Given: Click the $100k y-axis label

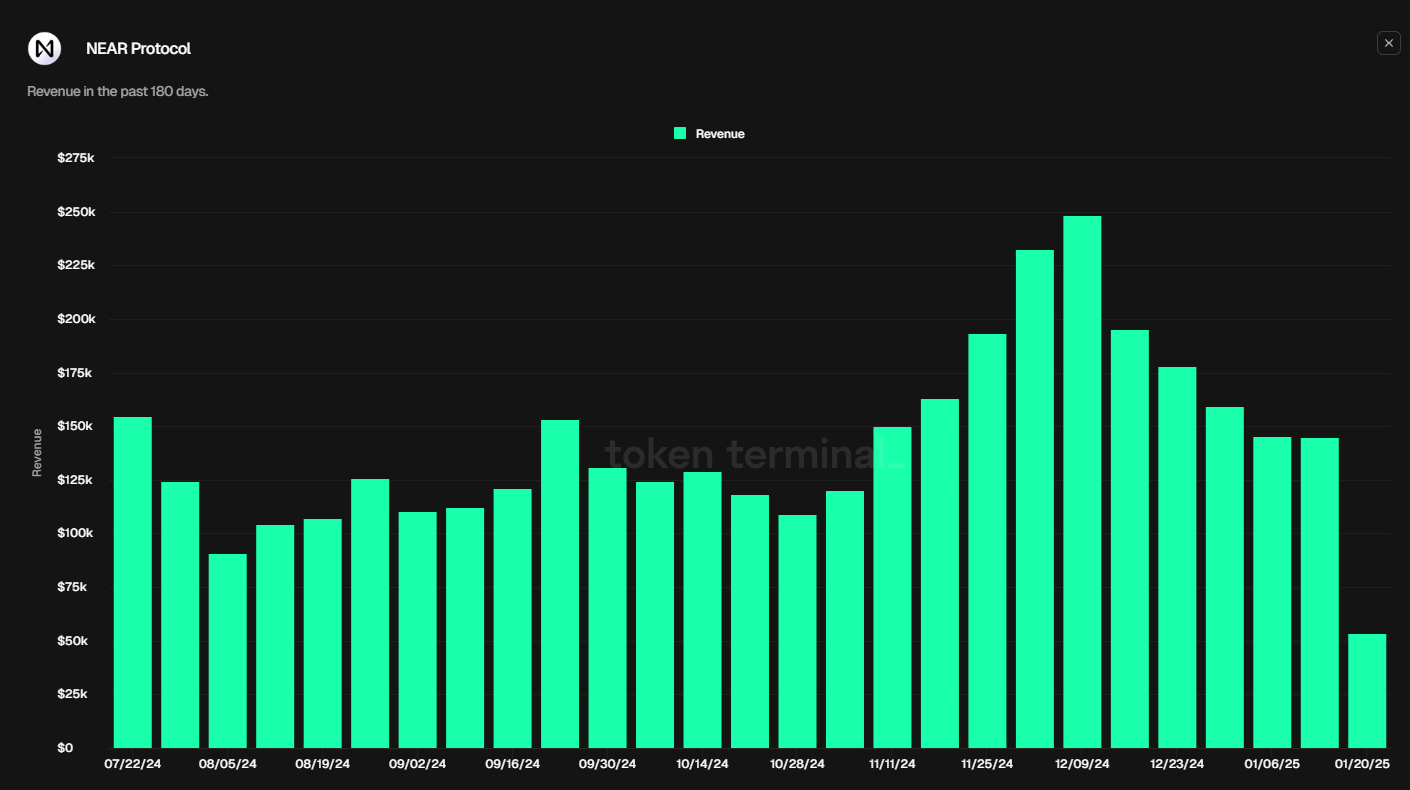Looking at the screenshot, I should [76, 533].
